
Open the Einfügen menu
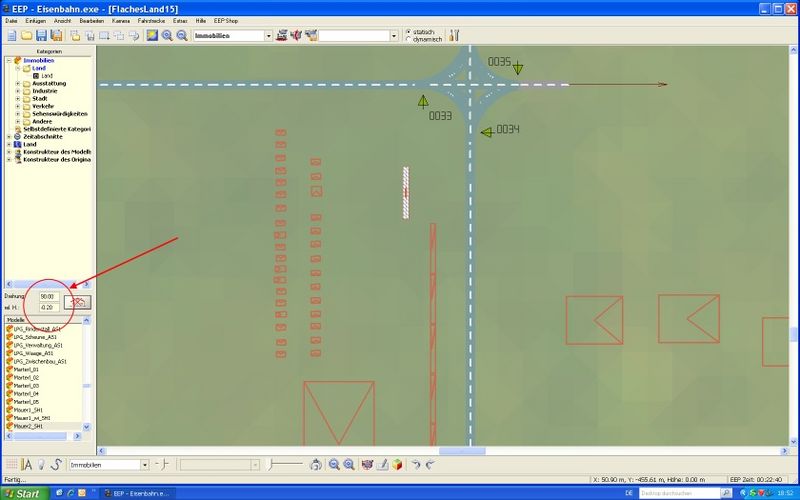click(36, 21)
